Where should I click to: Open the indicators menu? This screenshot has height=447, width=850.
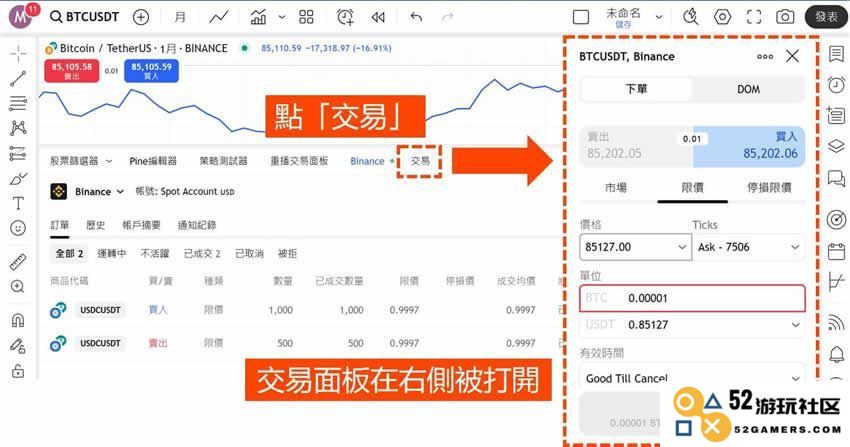tap(258, 17)
